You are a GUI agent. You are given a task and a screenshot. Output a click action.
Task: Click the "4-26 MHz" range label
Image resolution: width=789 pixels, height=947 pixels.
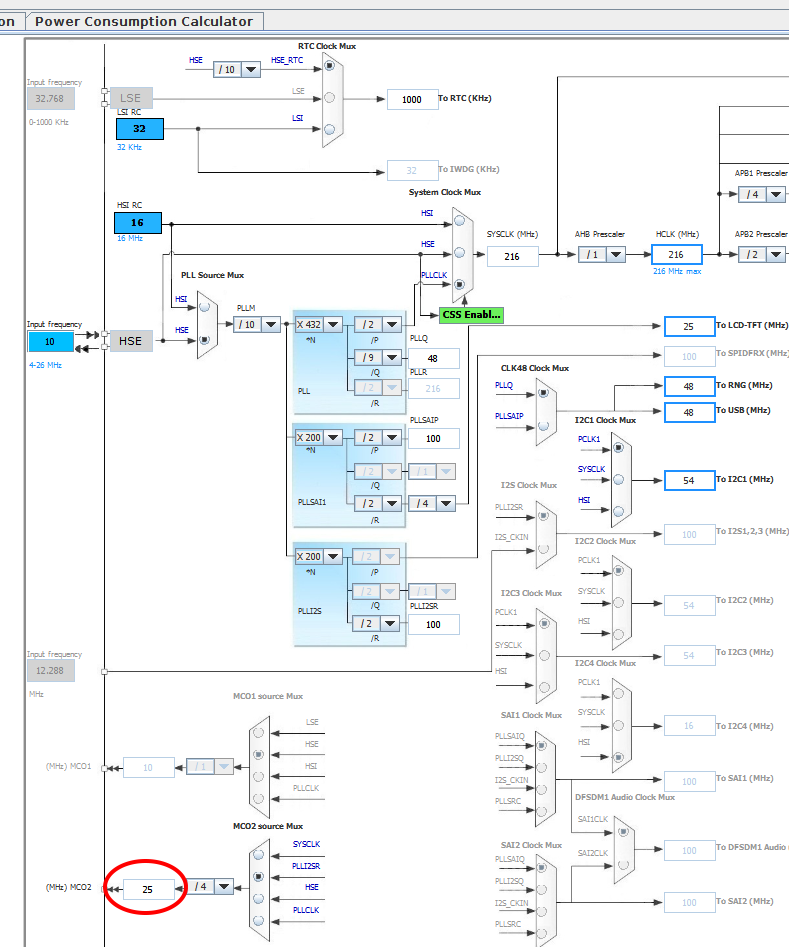click(x=45, y=365)
